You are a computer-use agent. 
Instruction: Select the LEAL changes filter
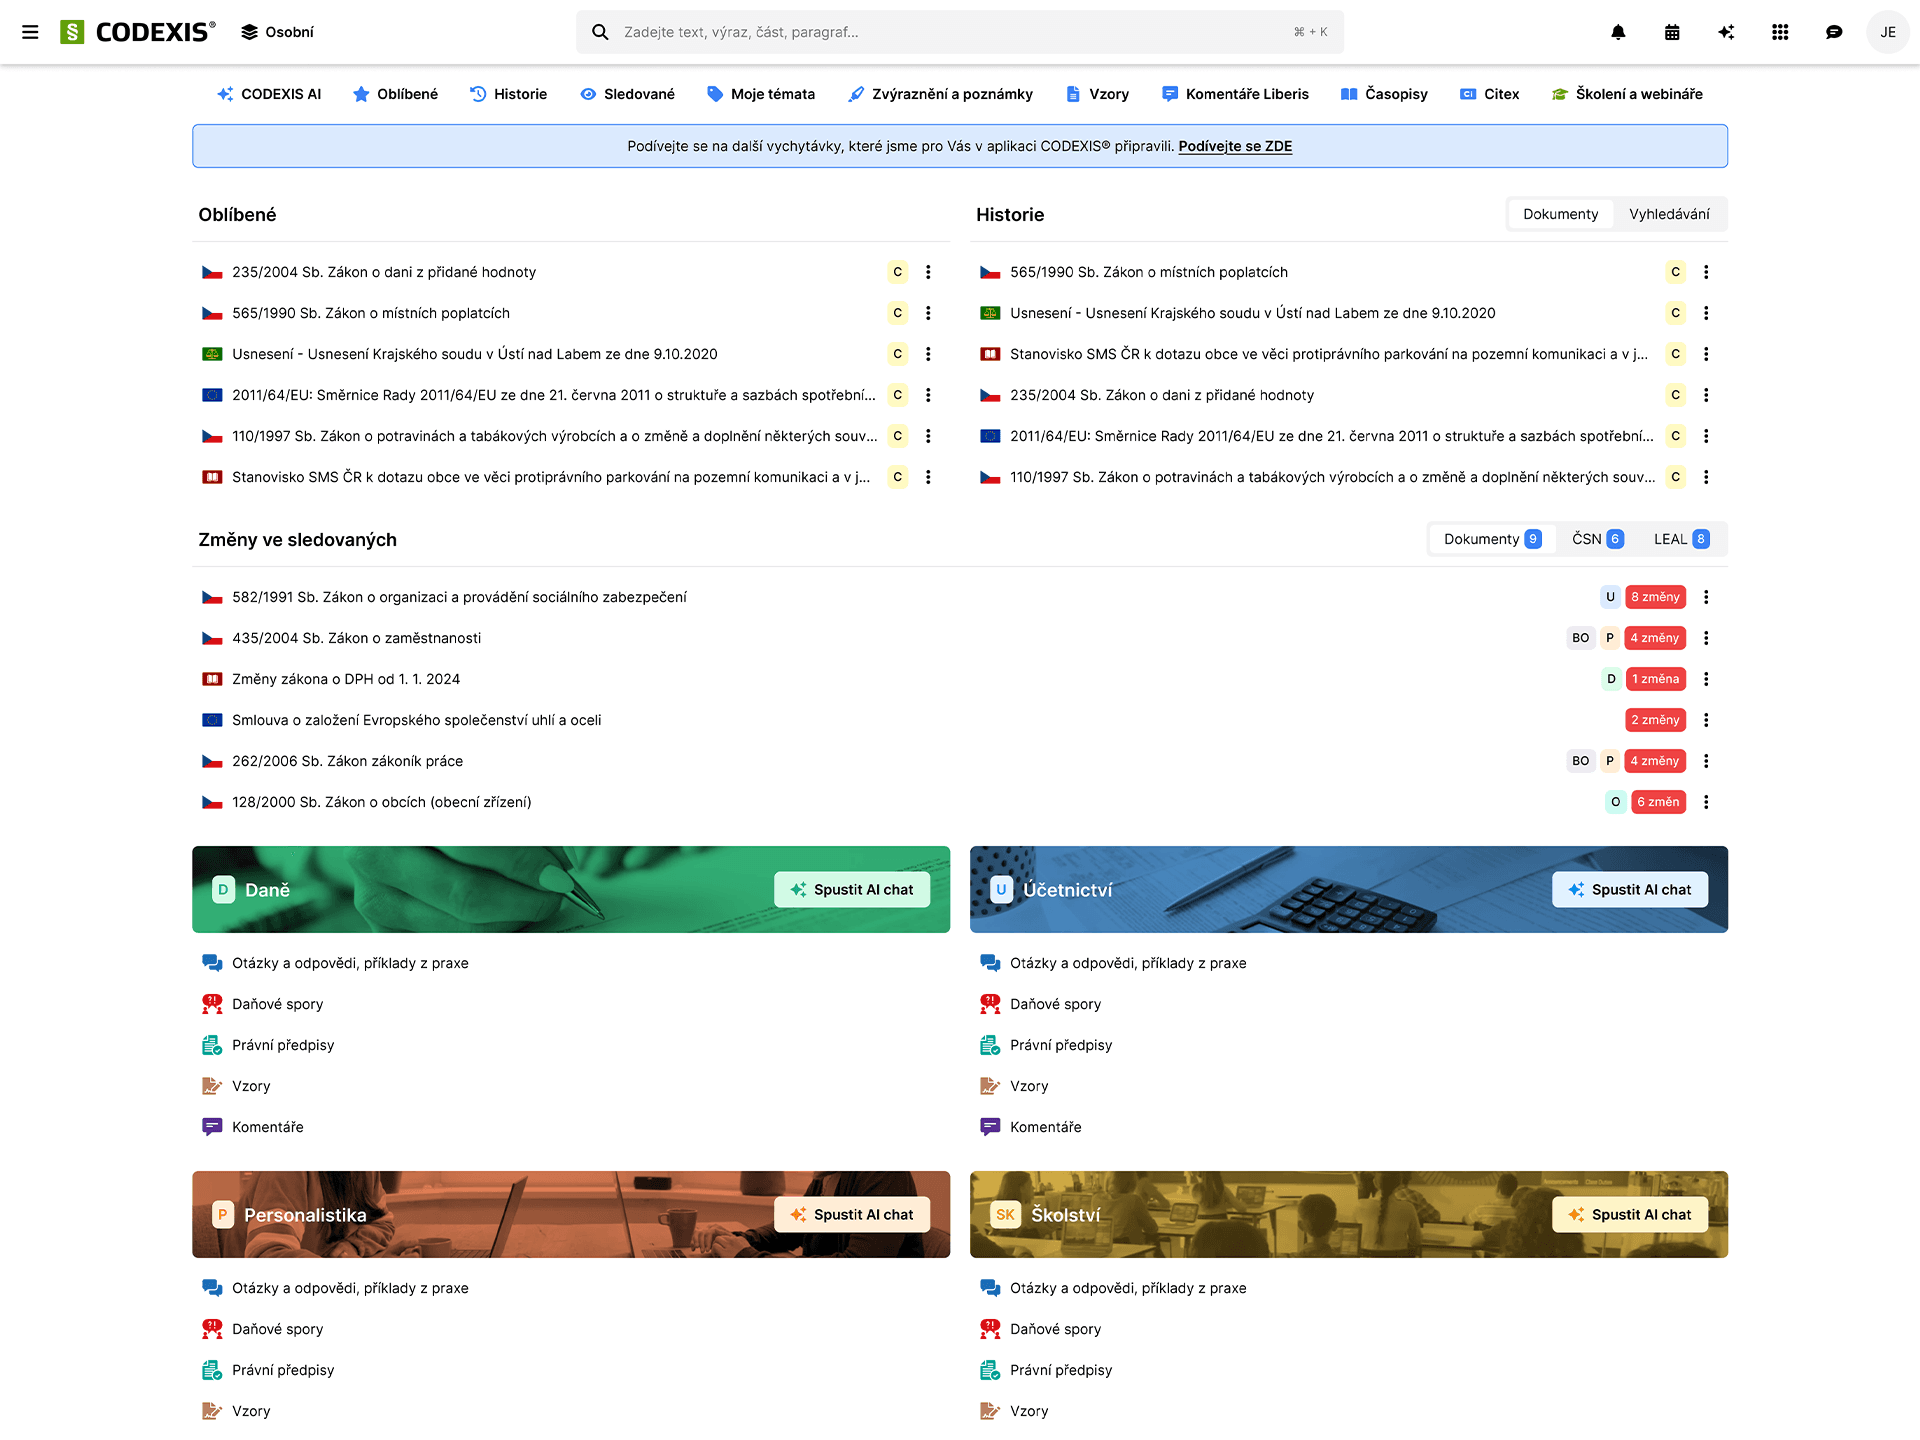[1681, 539]
